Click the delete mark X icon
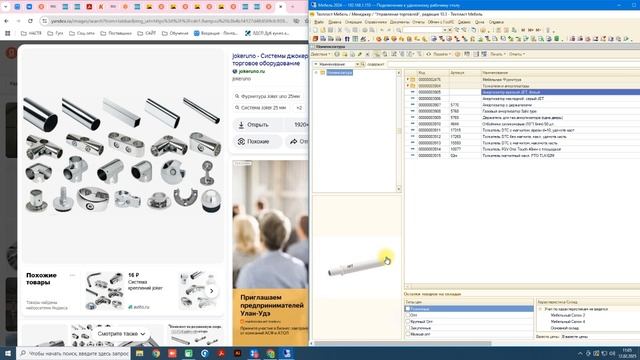The height and width of the screenshot is (360, 640). coord(367,54)
